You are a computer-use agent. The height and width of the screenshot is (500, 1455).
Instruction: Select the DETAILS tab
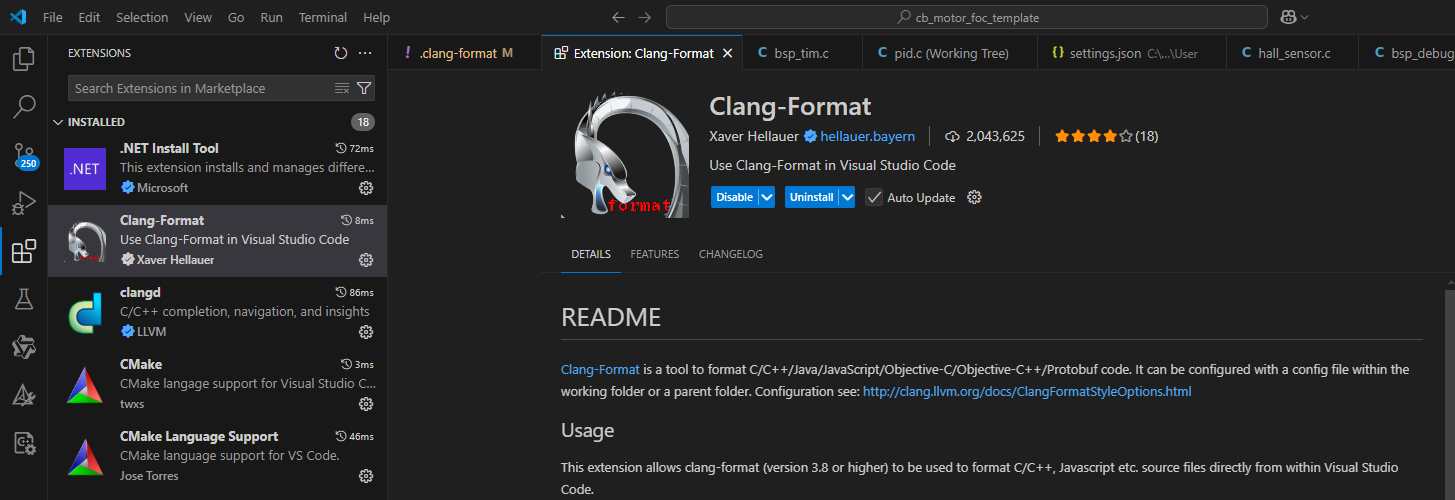591,254
